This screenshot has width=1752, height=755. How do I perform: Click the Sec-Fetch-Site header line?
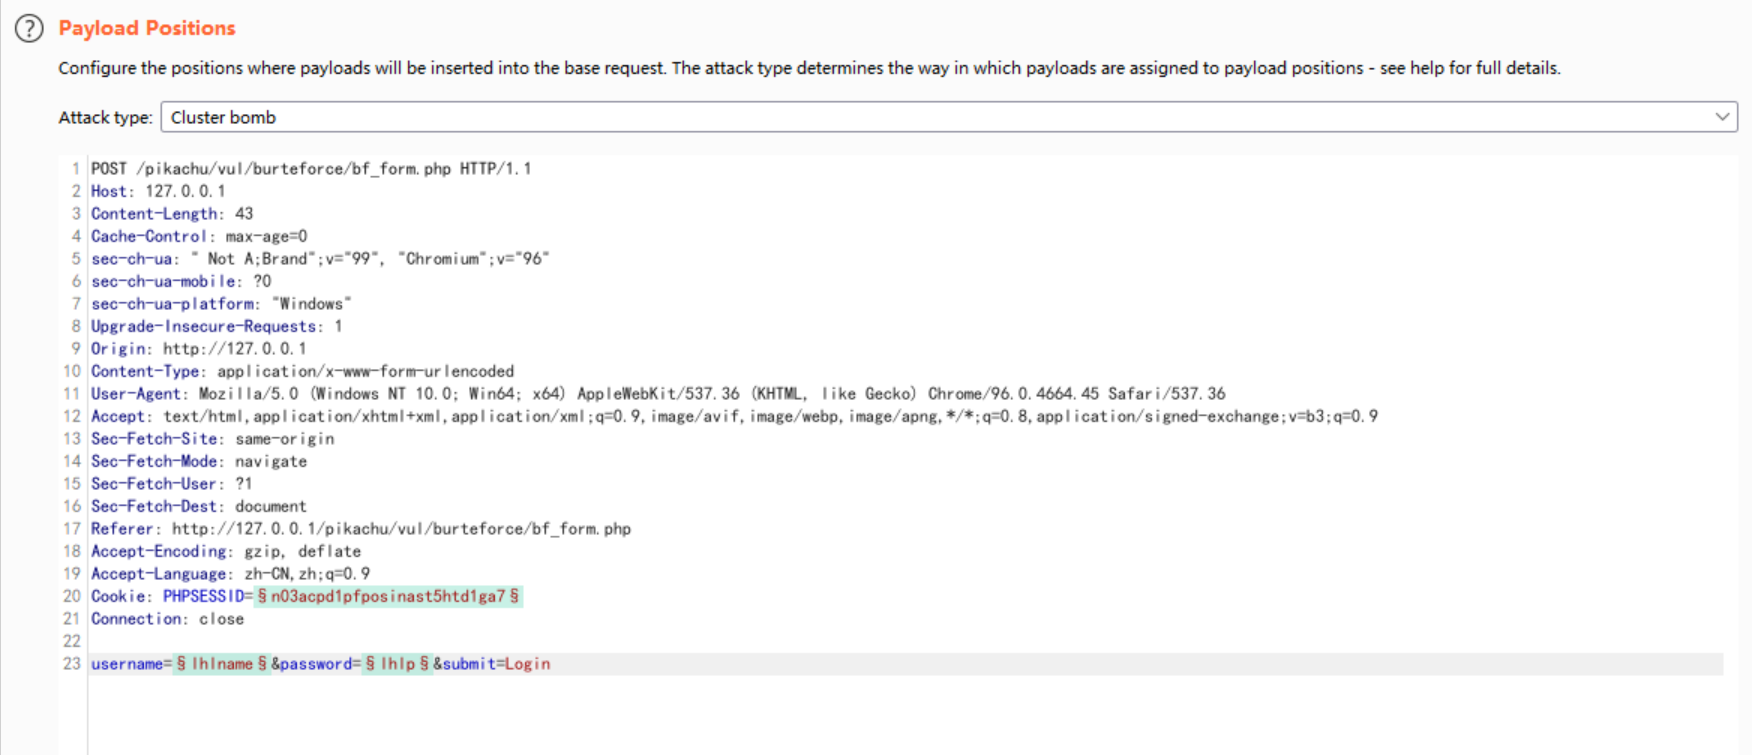(x=212, y=439)
